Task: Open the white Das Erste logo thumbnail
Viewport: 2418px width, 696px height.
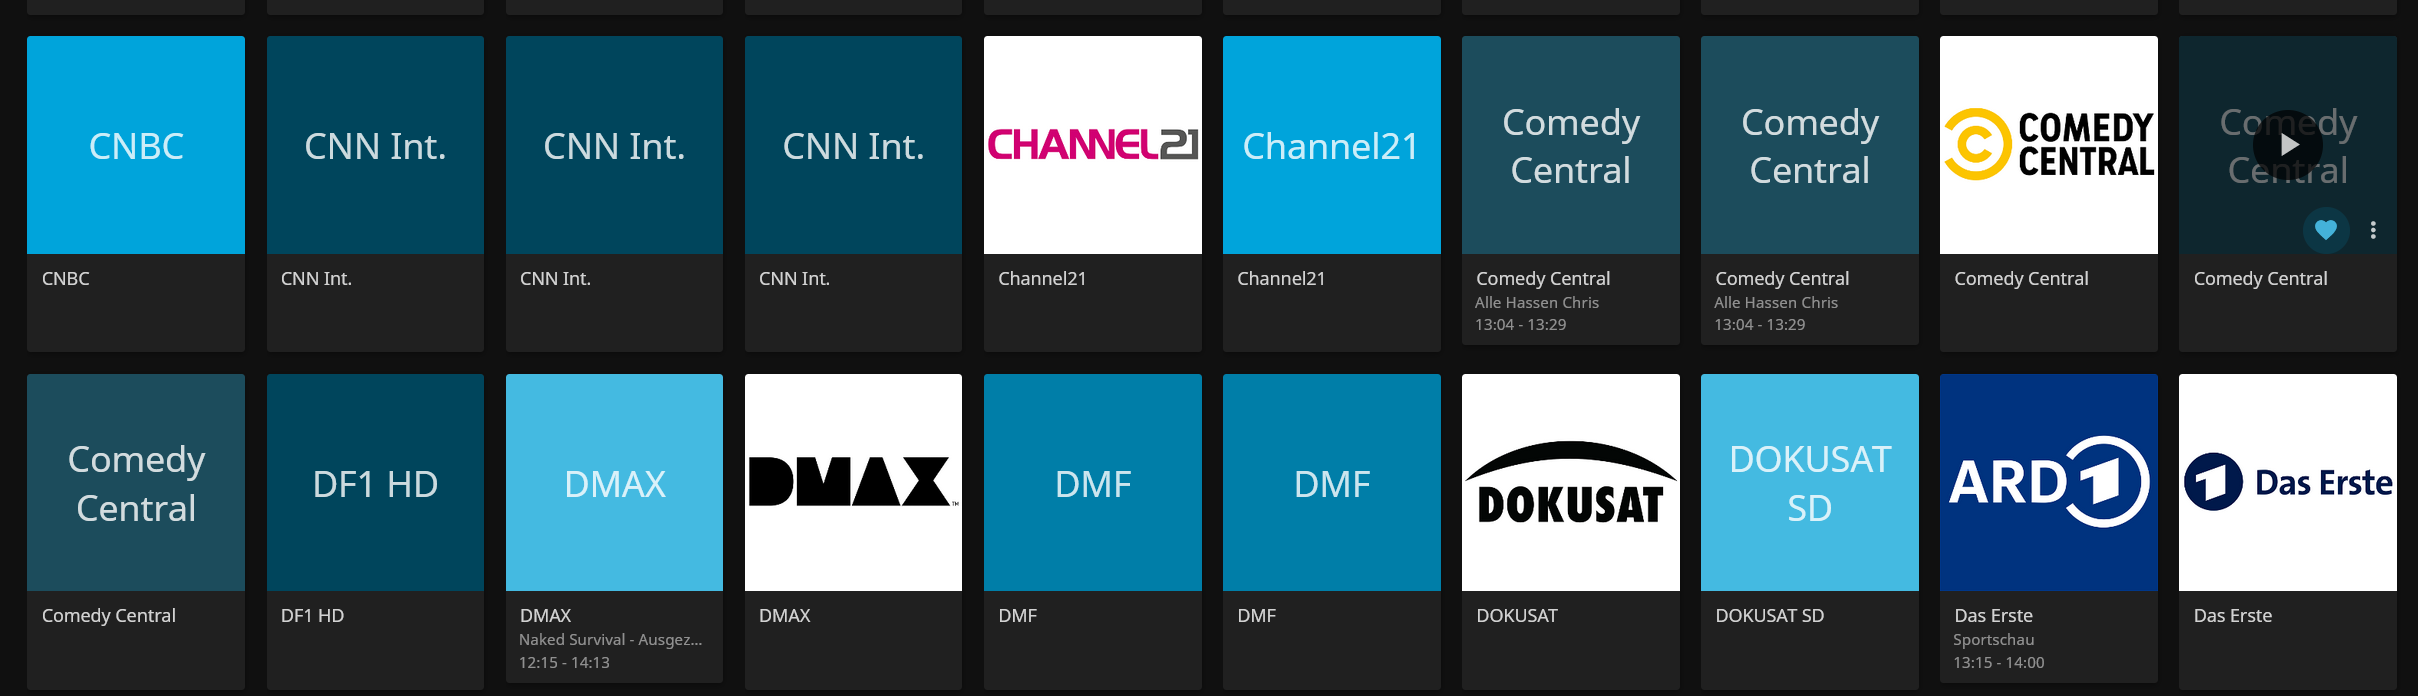Action: pos(2288,482)
